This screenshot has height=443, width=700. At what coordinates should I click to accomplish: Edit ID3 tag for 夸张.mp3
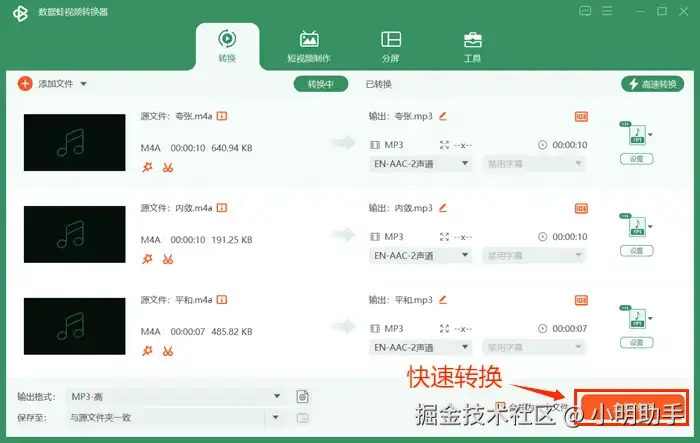click(581, 117)
